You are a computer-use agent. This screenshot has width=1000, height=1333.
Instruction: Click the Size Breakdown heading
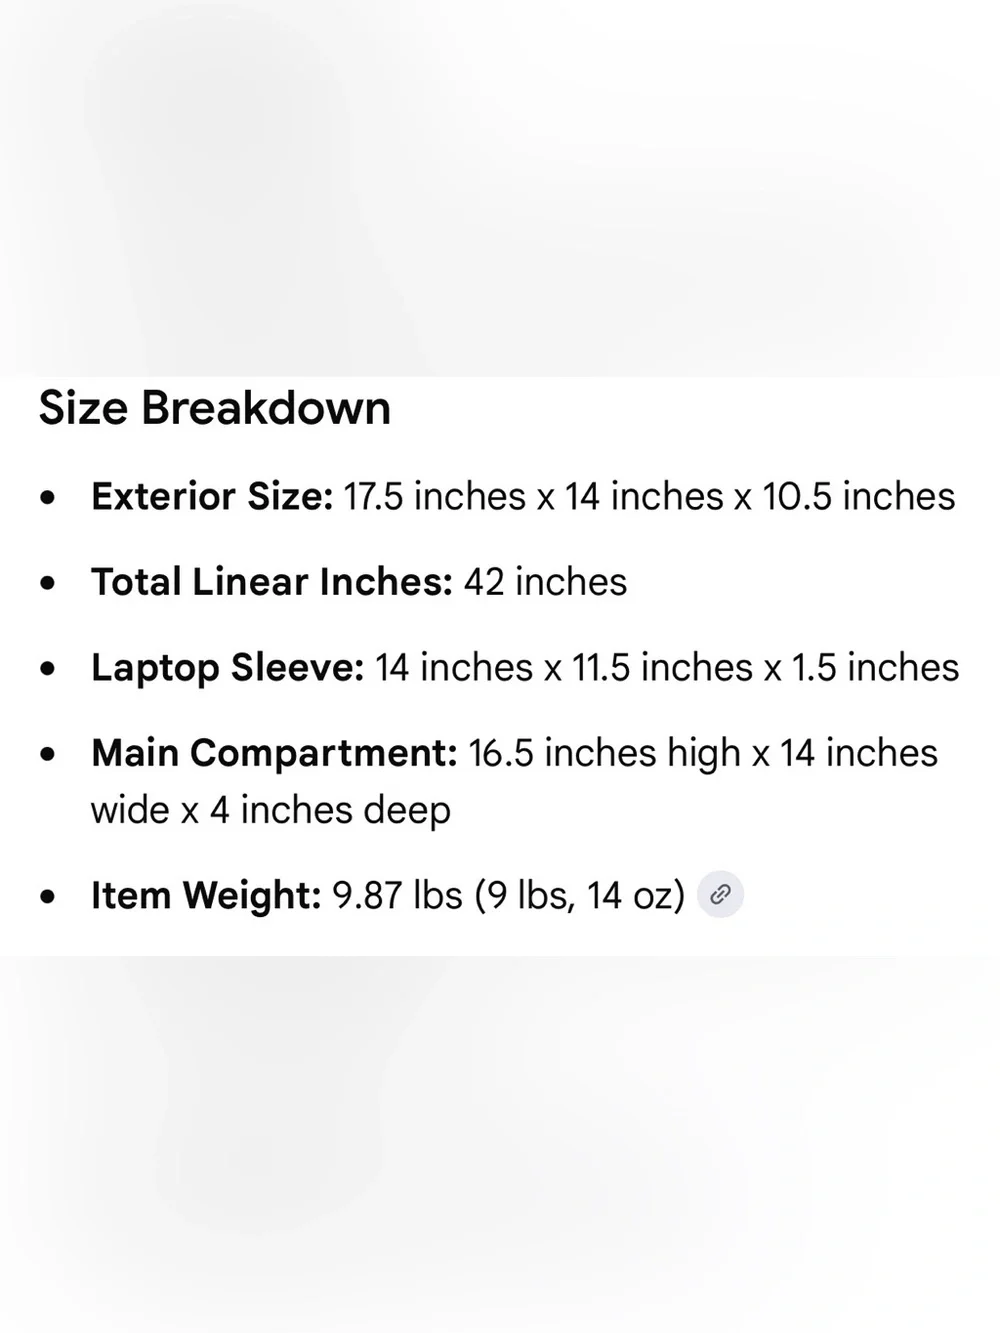coord(215,408)
